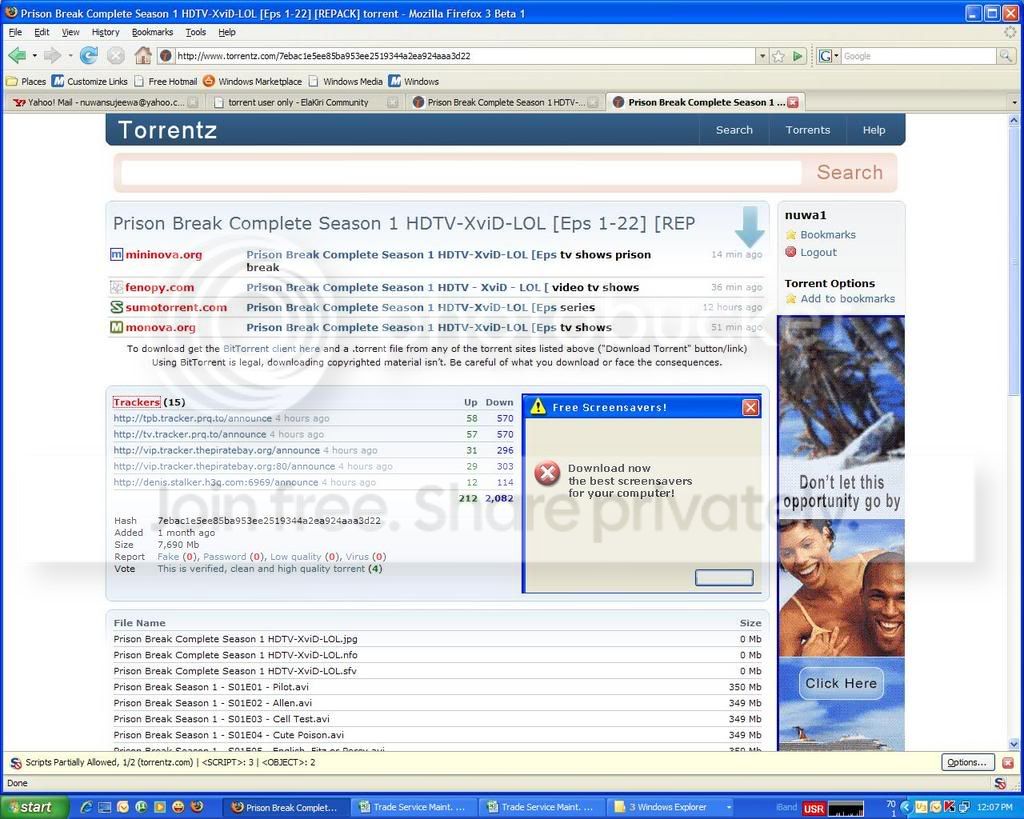Click the NoScript icon in status bar

tap(999, 783)
